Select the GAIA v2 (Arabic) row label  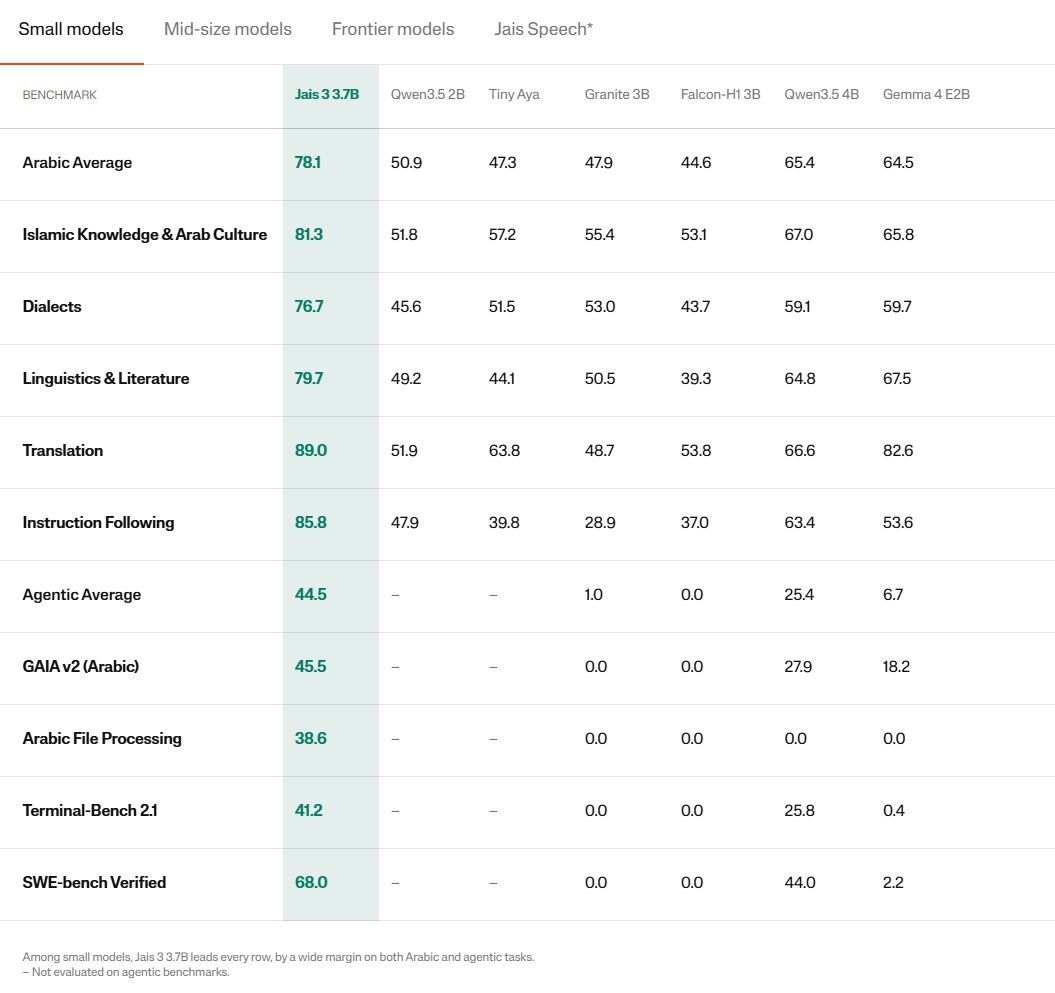pos(81,666)
